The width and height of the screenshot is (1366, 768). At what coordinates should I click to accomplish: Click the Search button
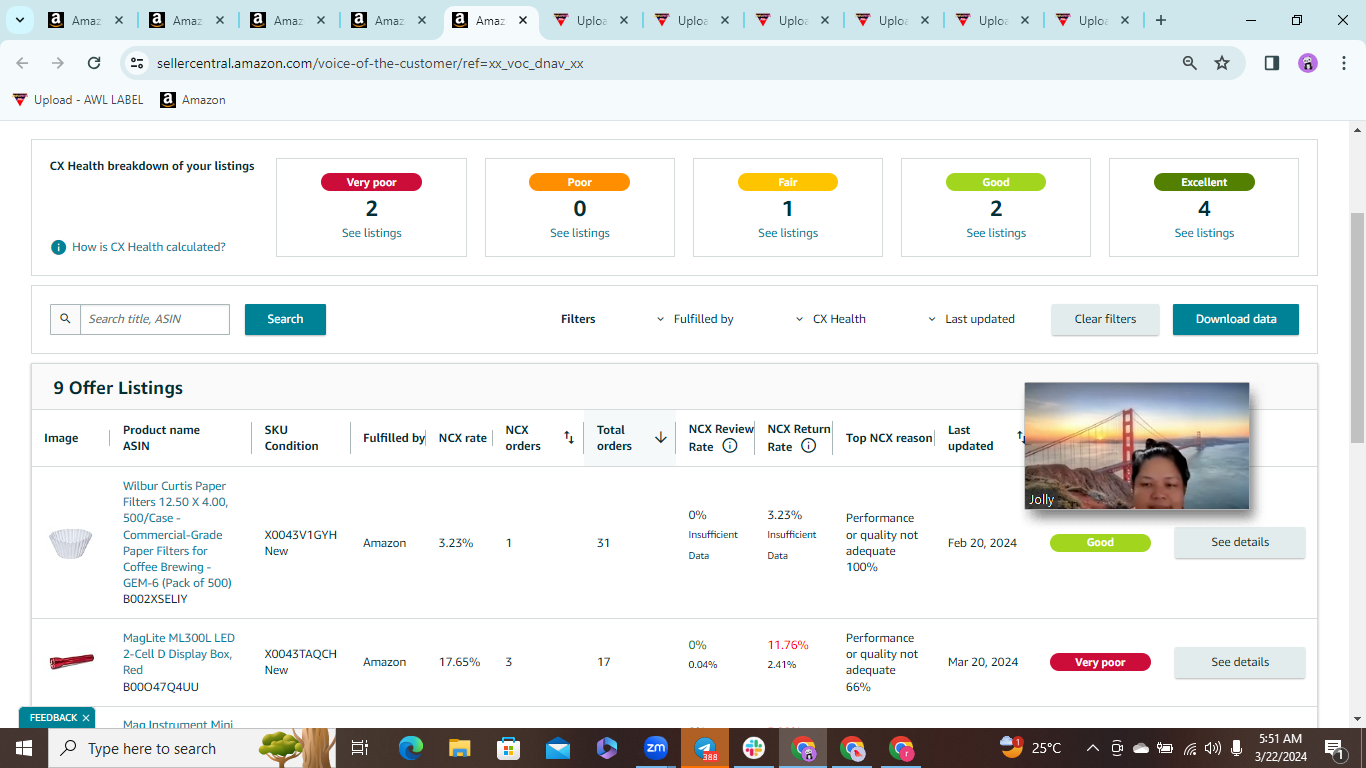285,319
